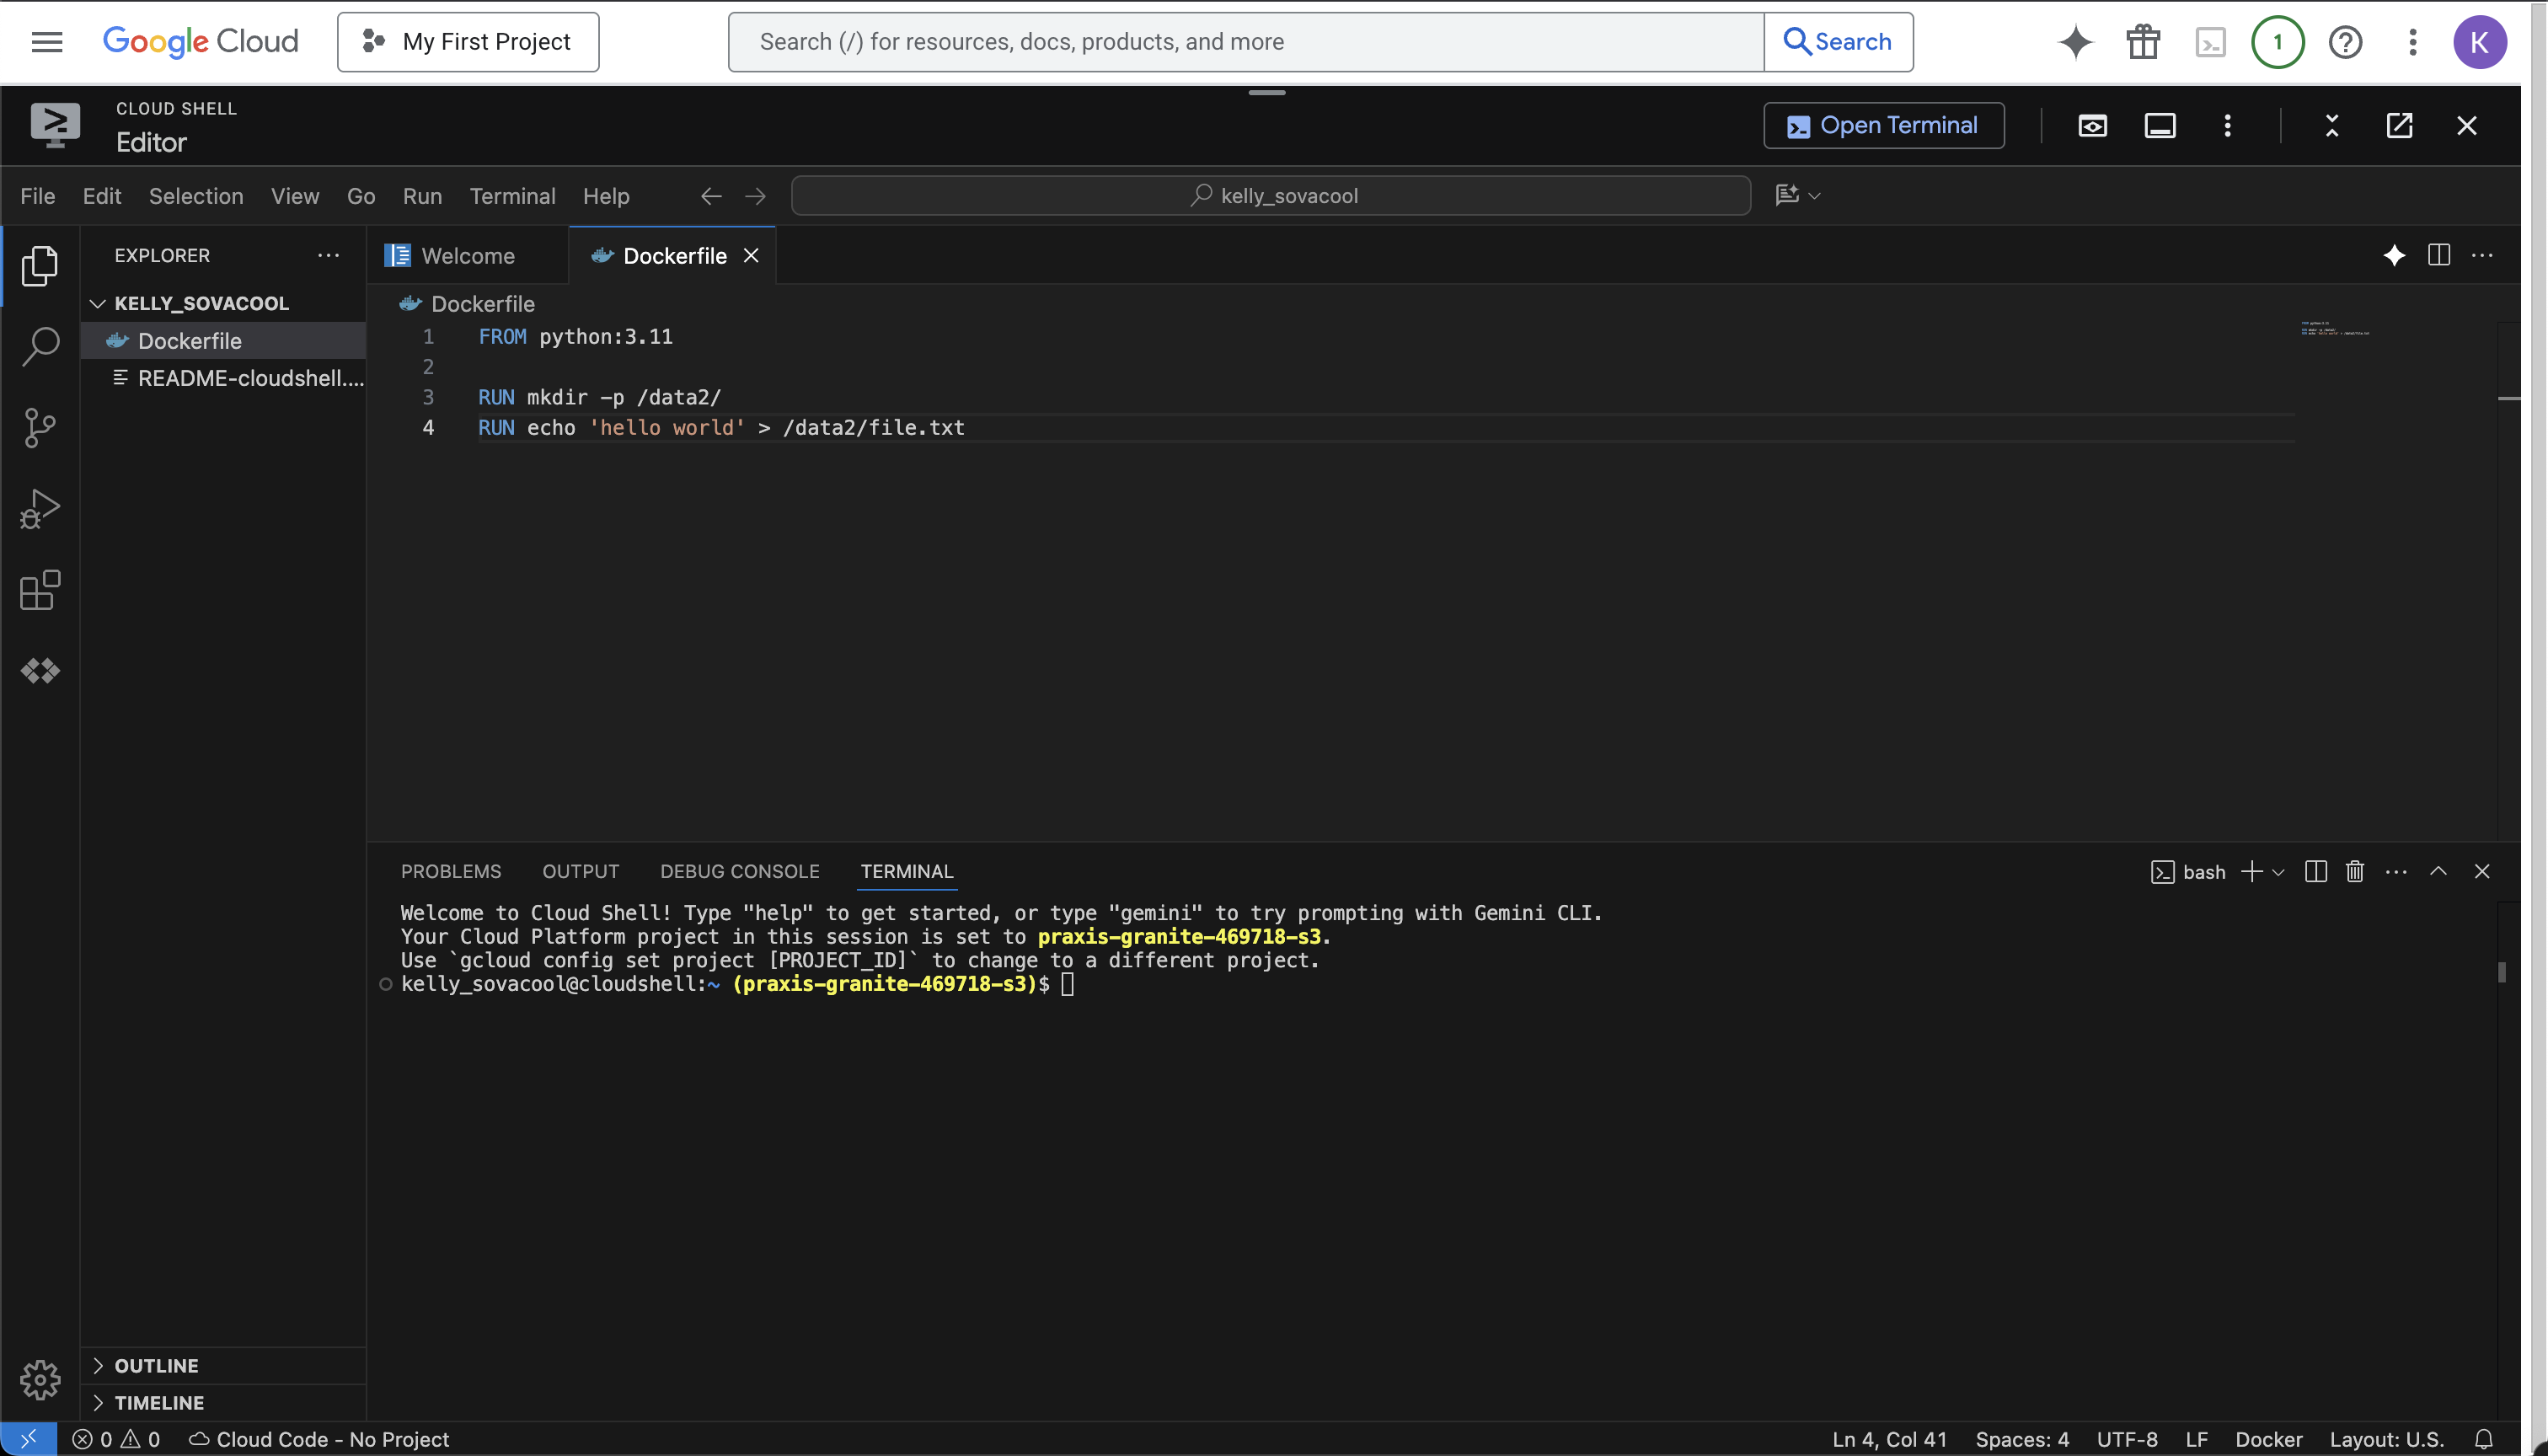Maximize the terminal panel size
The height and width of the screenshot is (1456, 2548).
click(2438, 872)
